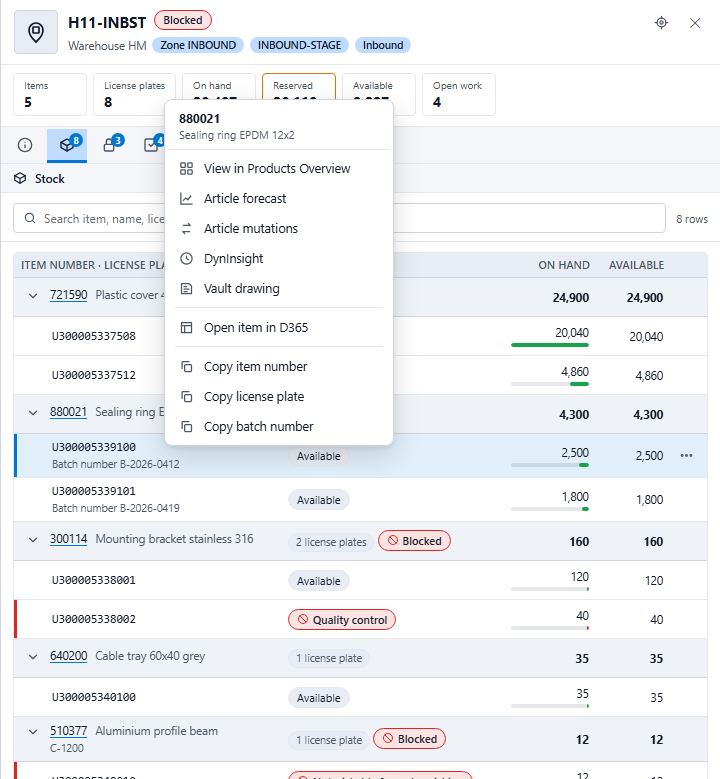Click the 2 license plates chip
This screenshot has height=779, width=720.
[x=331, y=542]
